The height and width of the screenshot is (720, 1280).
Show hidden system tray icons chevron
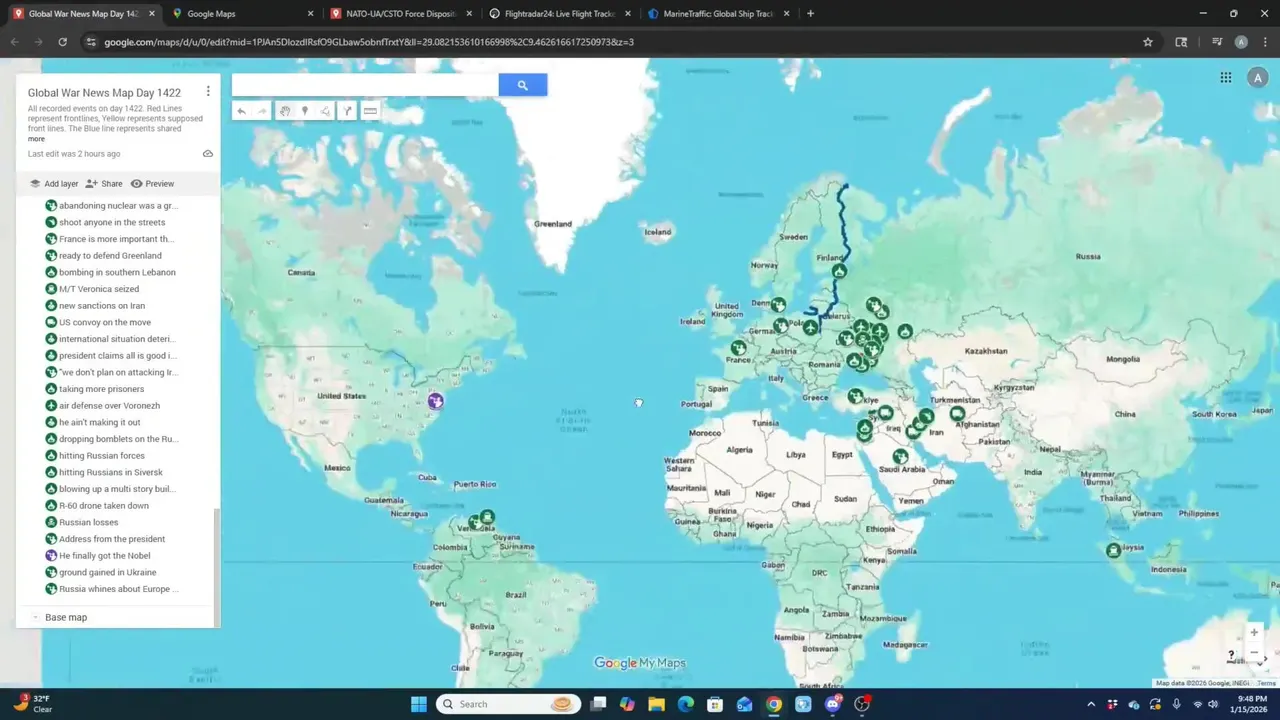pos(1091,704)
